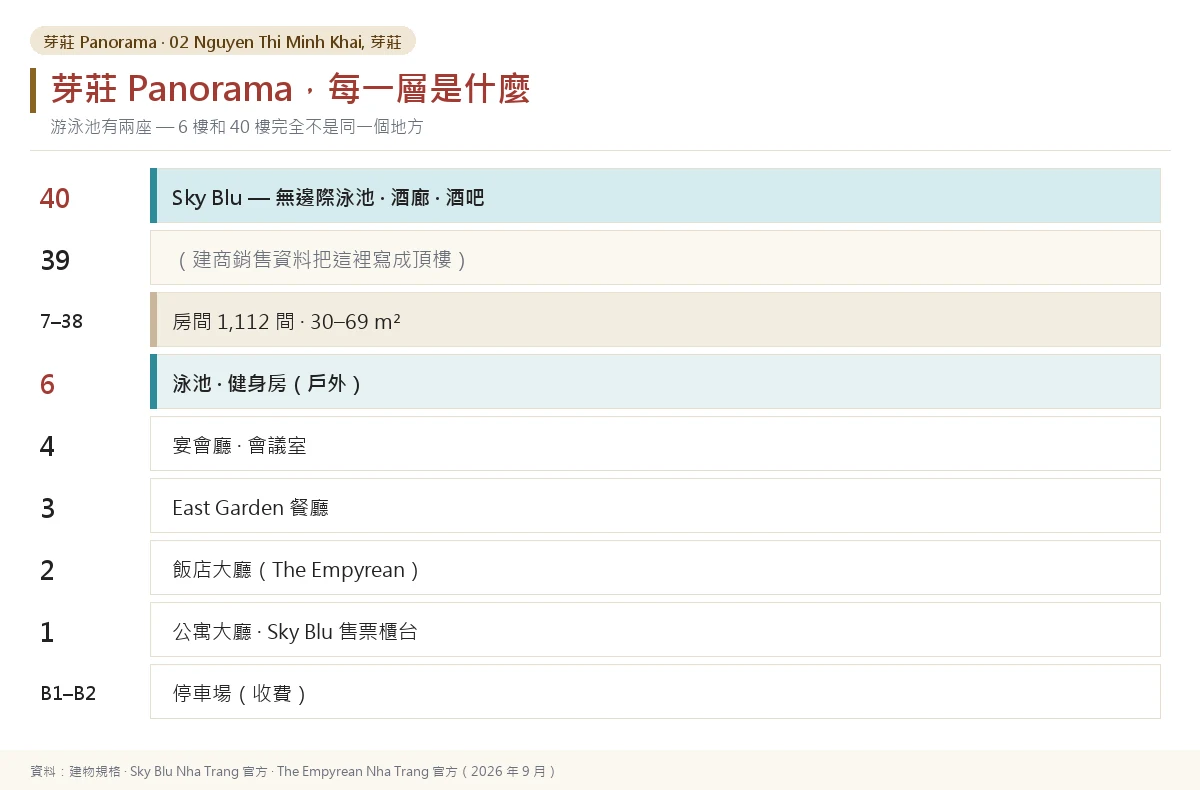
Task: Select the floor 6 泳池 · 健身房 row
Action: (x=655, y=382)
